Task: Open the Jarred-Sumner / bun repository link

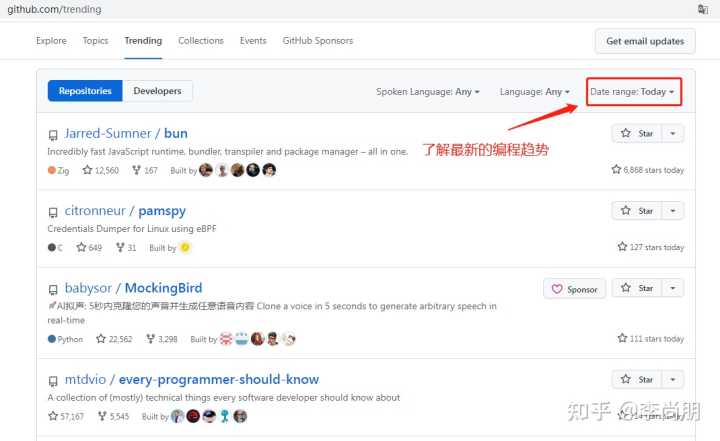Action: pos(126,133)
